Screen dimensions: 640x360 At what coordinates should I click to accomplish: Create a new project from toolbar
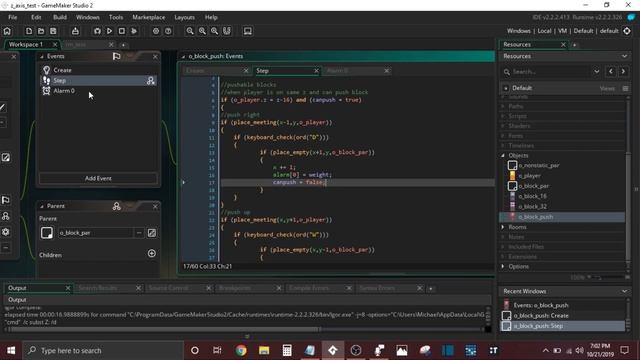pyautogui.click(x=29, y=31)
